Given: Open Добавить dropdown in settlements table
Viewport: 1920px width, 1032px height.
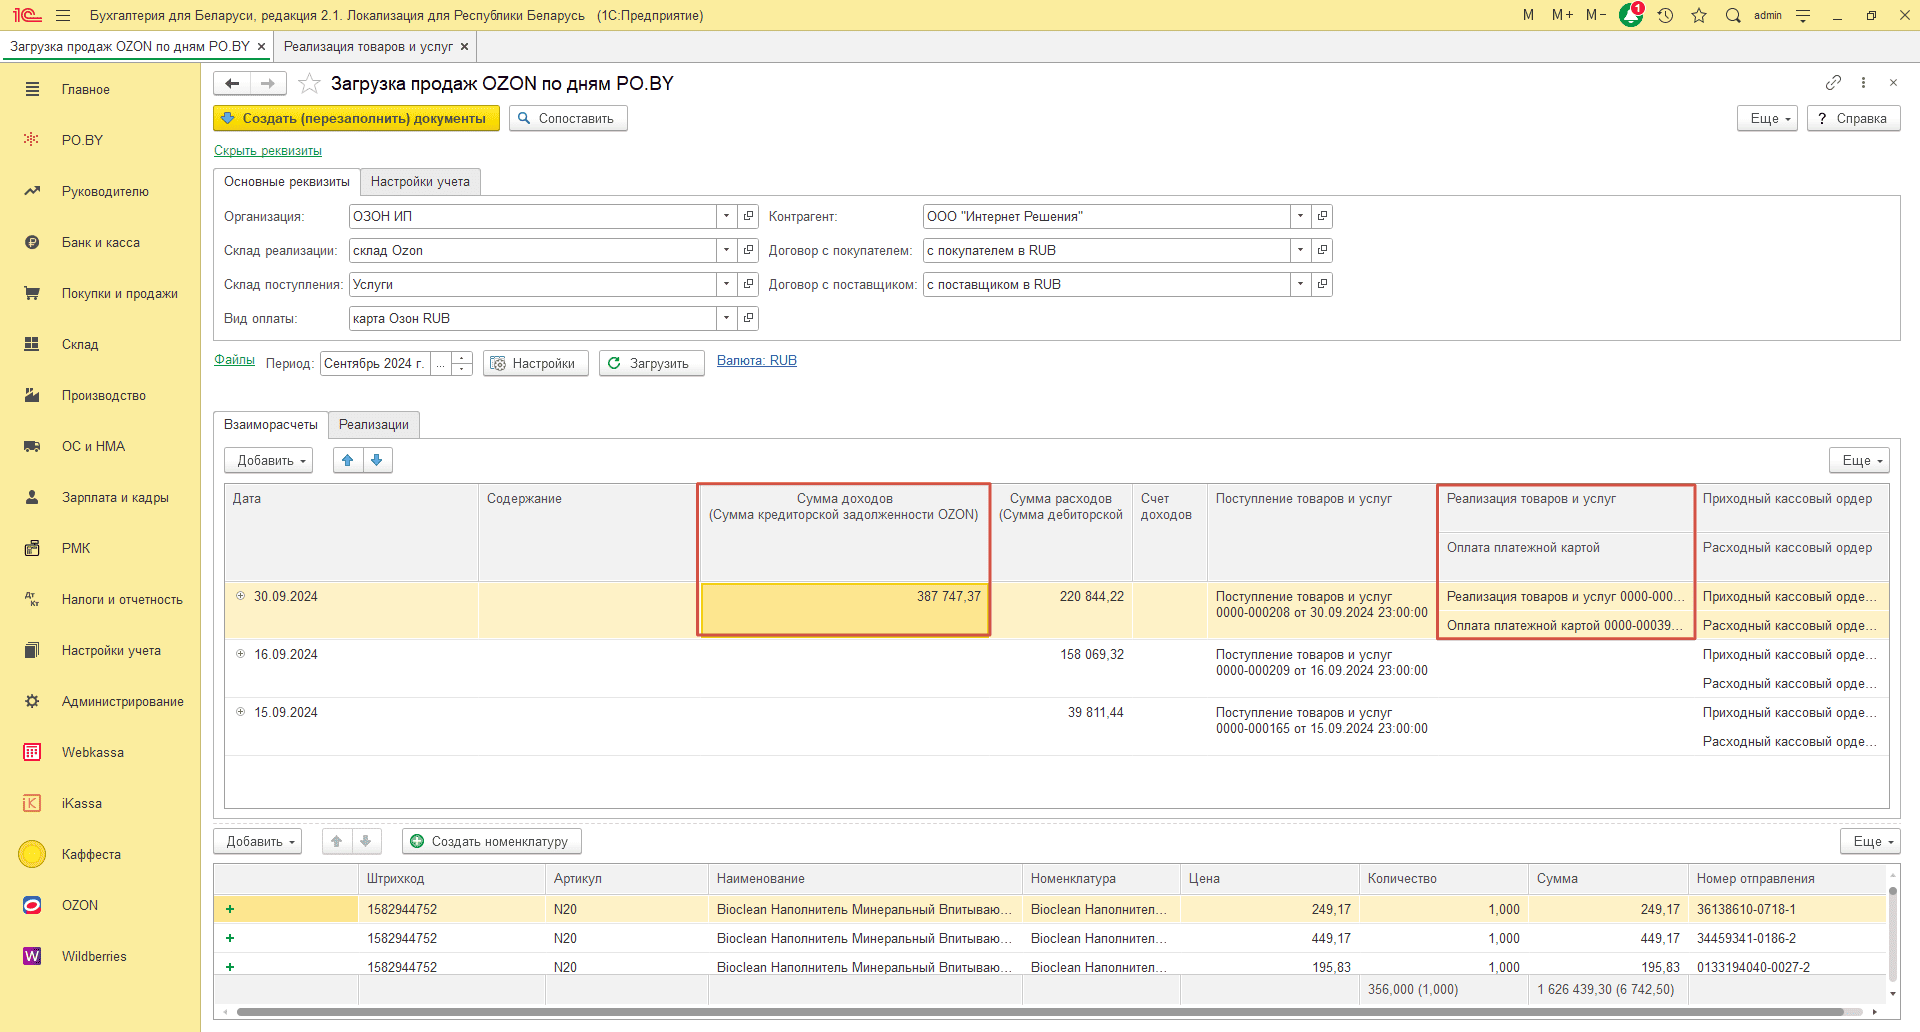Looking at the screenshot, I should pos(269,461).
